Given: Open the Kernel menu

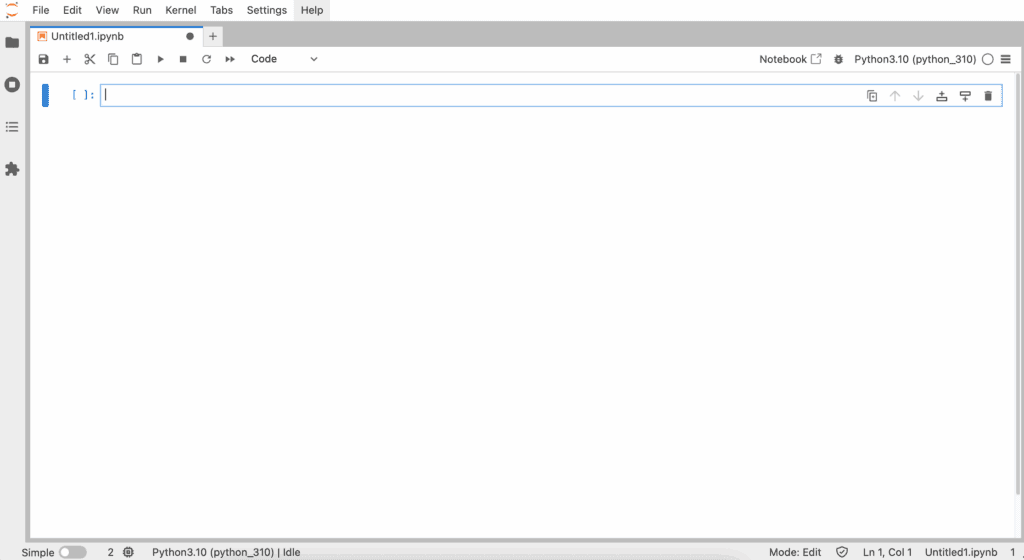Looking at the screenshot, I should (x=180, y=10).
